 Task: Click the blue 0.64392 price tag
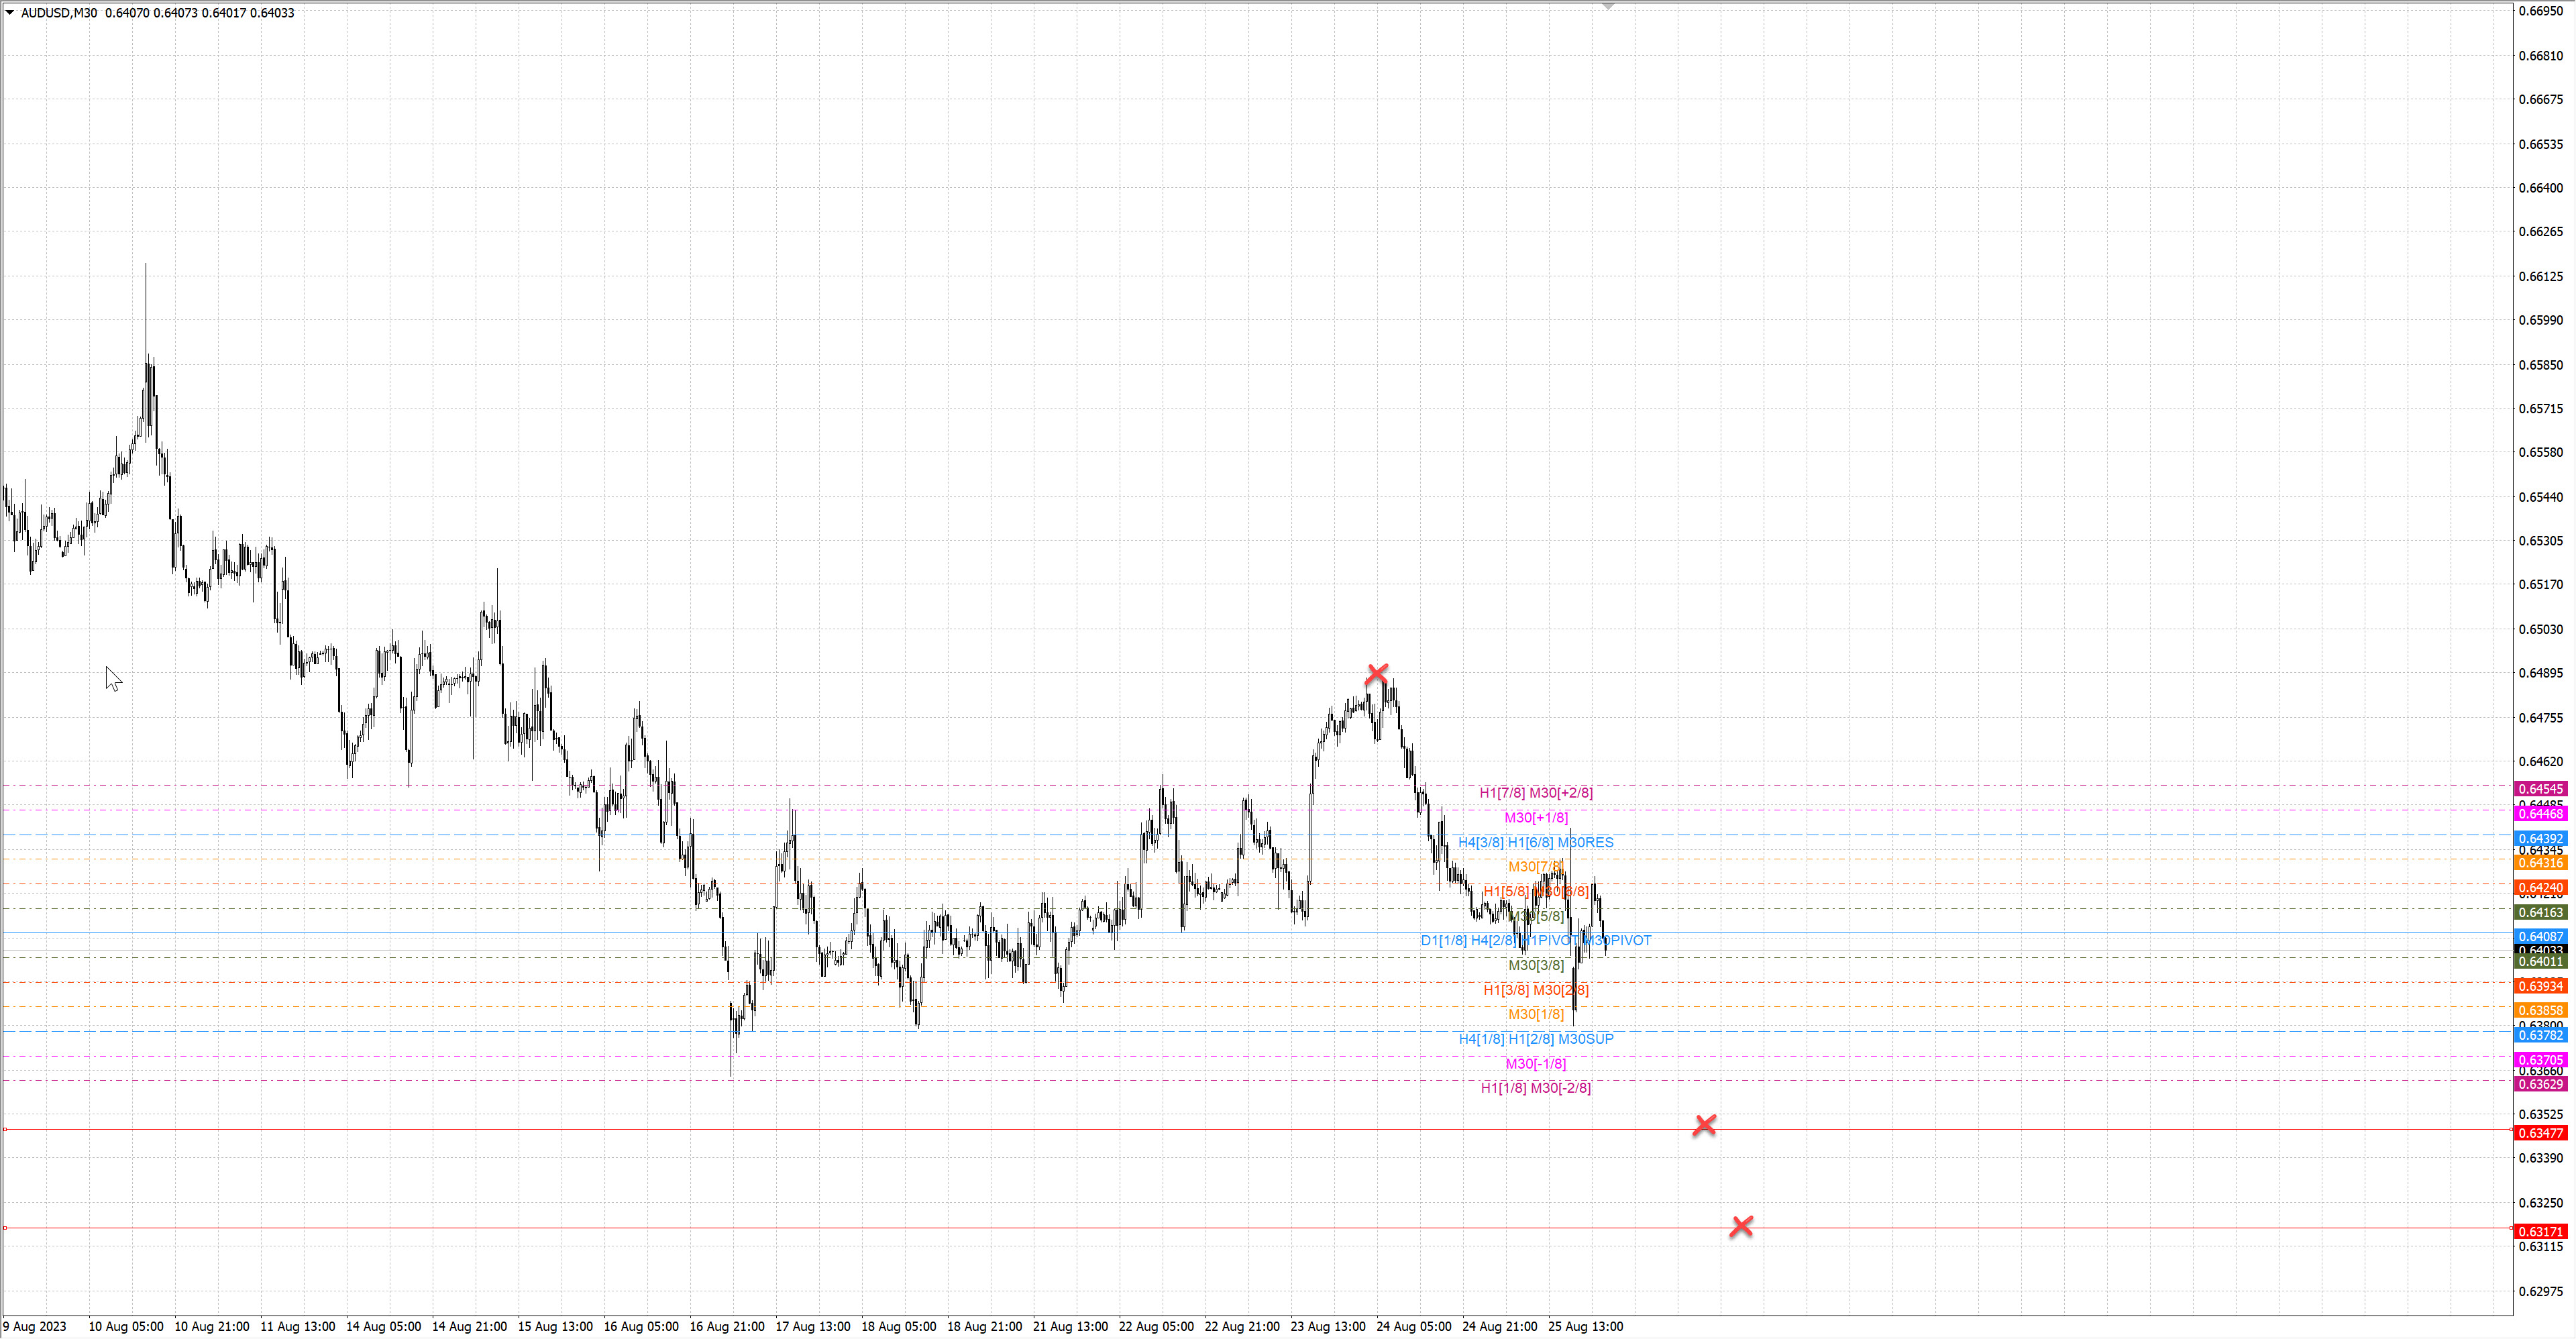pyautogui.click(x=2540, y=838)
